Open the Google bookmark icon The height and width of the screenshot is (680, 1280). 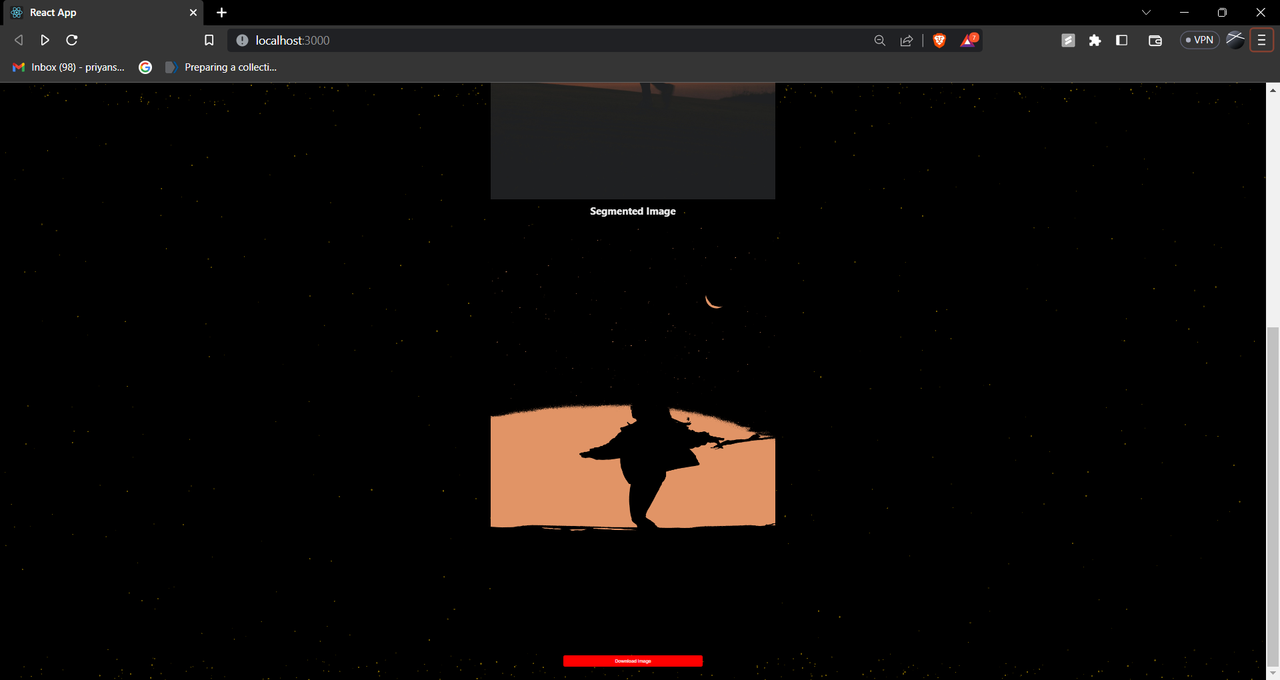(x=145, y=67)
